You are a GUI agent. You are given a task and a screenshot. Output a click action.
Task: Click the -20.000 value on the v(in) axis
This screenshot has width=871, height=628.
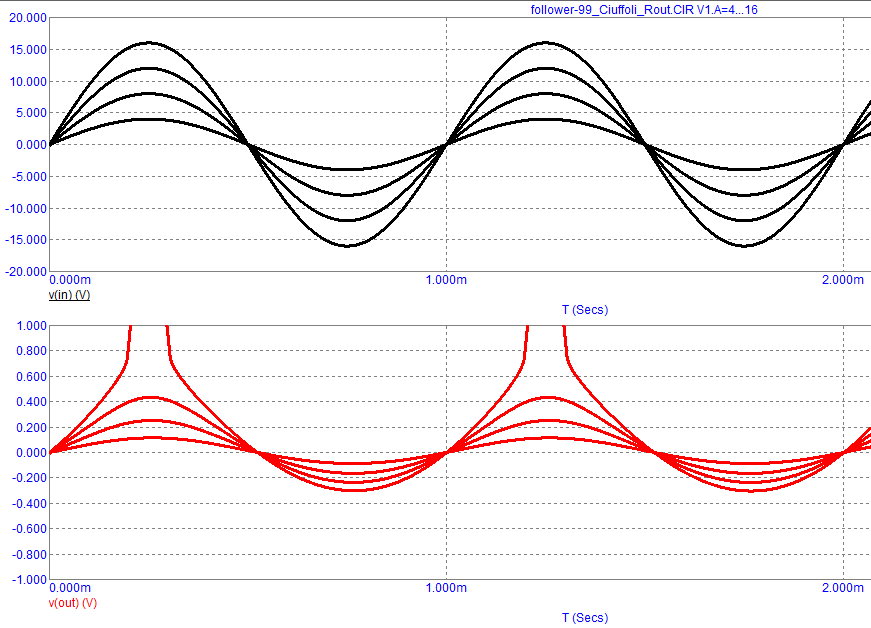click(26, 272)
